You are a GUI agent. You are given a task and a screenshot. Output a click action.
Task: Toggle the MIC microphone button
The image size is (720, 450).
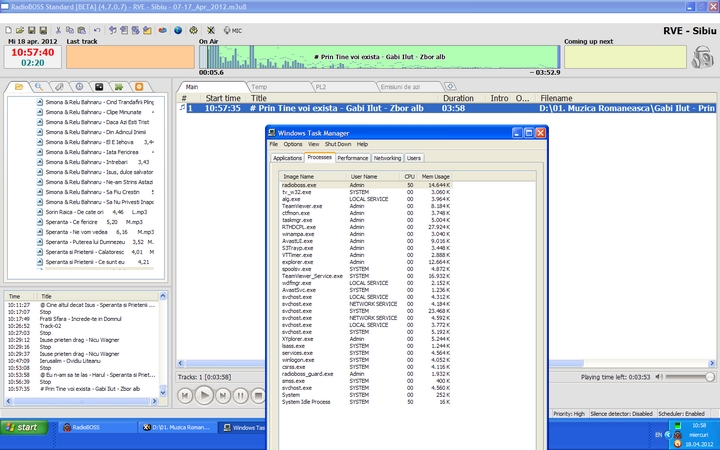coord(232,30)
